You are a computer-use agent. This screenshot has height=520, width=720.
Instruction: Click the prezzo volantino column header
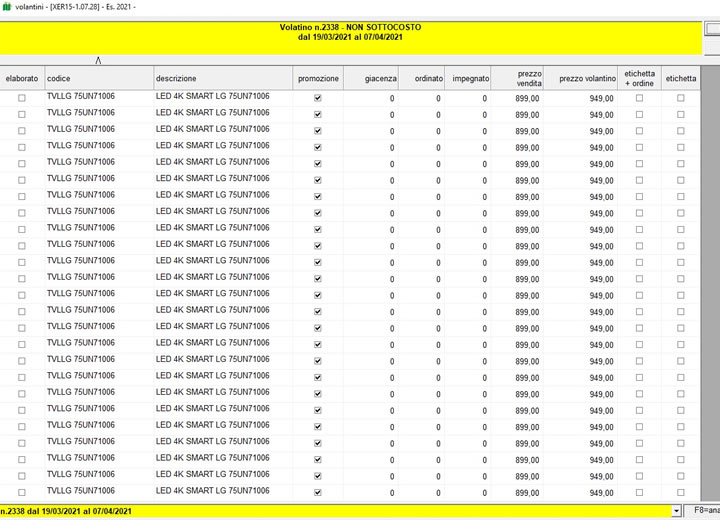click(x=580, y=78)
